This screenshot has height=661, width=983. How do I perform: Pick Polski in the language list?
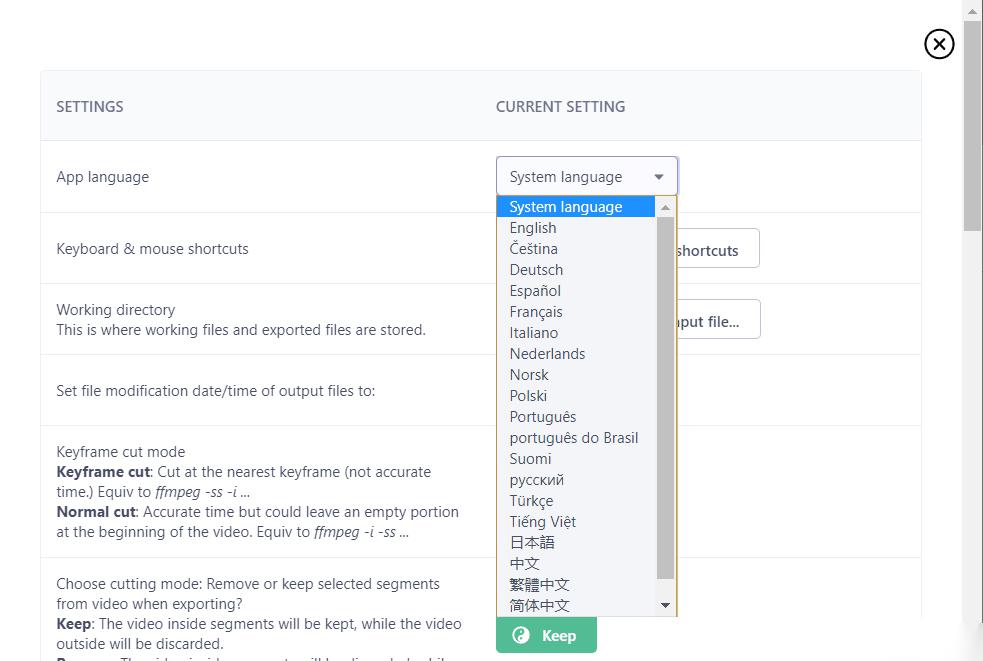tap(576, 396)
